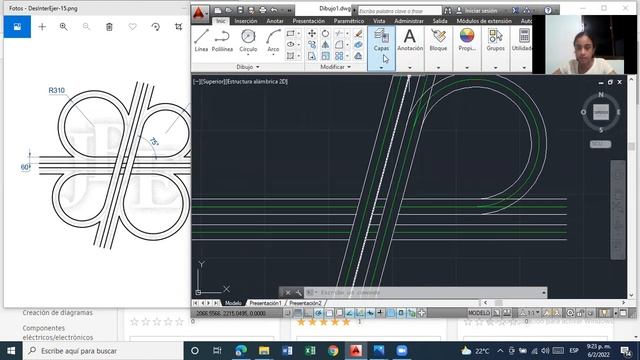640x360 pixels.
Task: Select the Copy tool in Modificar panel
Action: pyautogui.click(x=312, y=44)
